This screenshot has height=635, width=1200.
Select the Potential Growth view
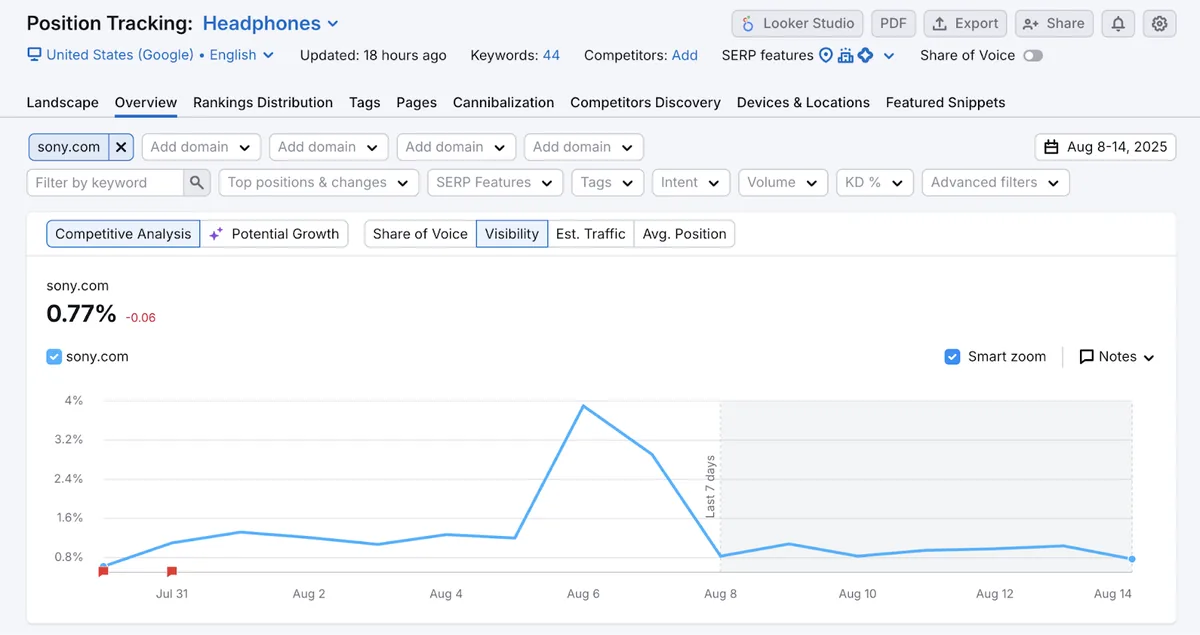(275, 234)
